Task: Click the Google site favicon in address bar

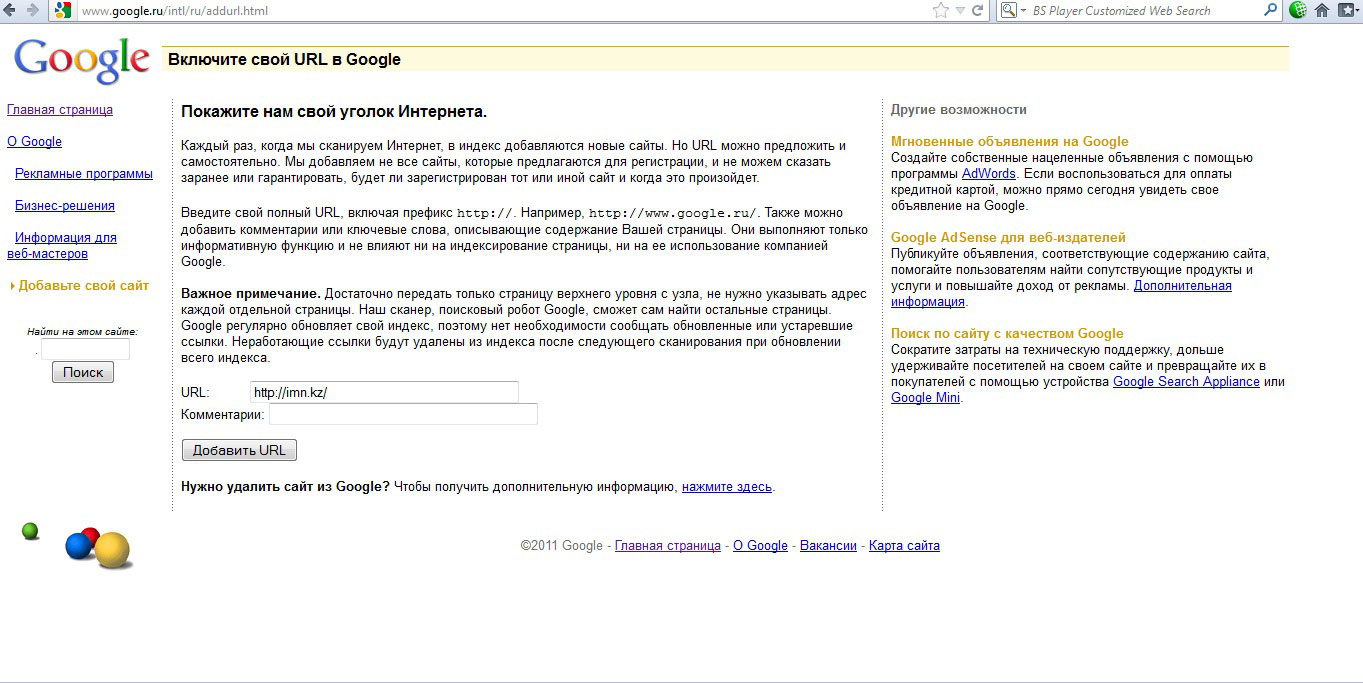Action: 63,11
